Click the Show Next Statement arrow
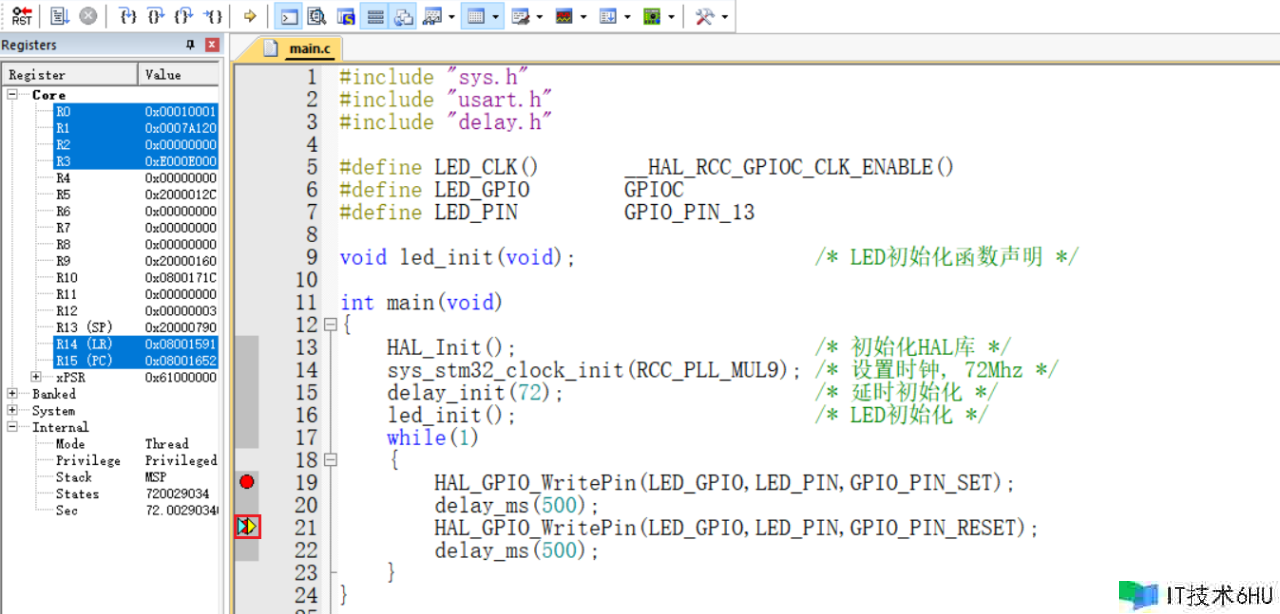 (x=250, y=16)
